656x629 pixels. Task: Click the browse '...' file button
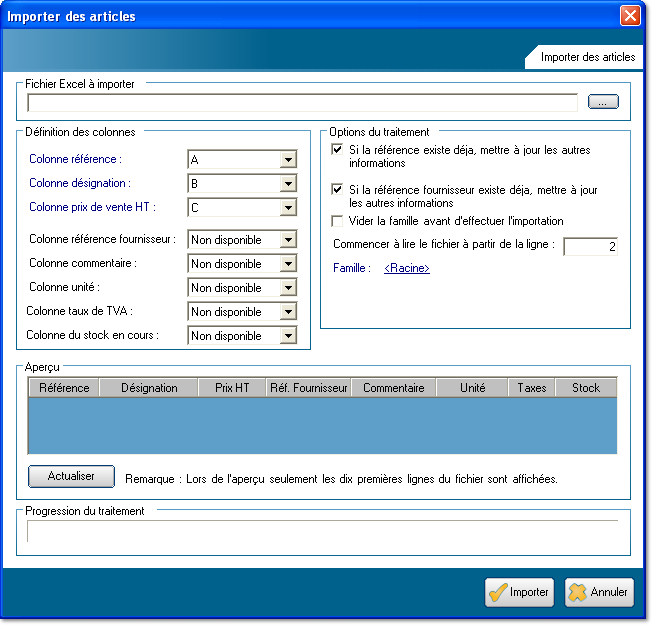[603, 102]
